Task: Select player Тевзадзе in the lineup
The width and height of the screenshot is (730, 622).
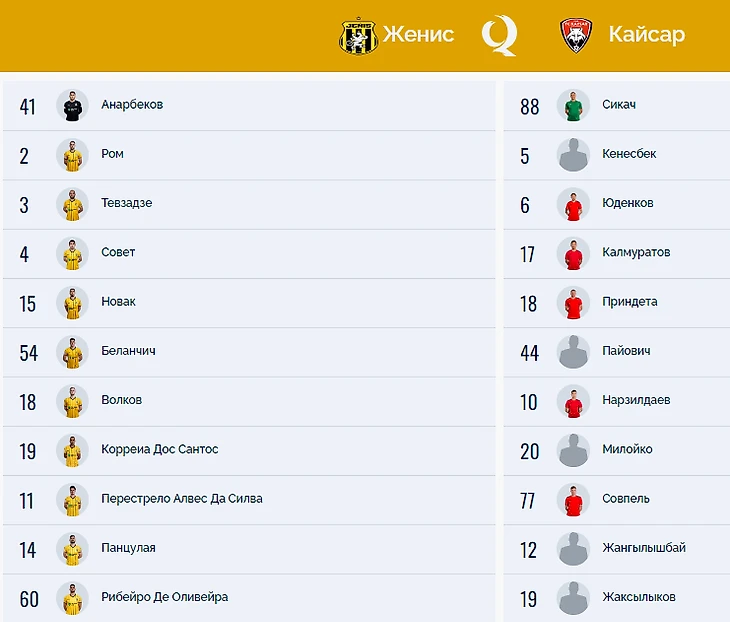Action: tap(127, 203)
